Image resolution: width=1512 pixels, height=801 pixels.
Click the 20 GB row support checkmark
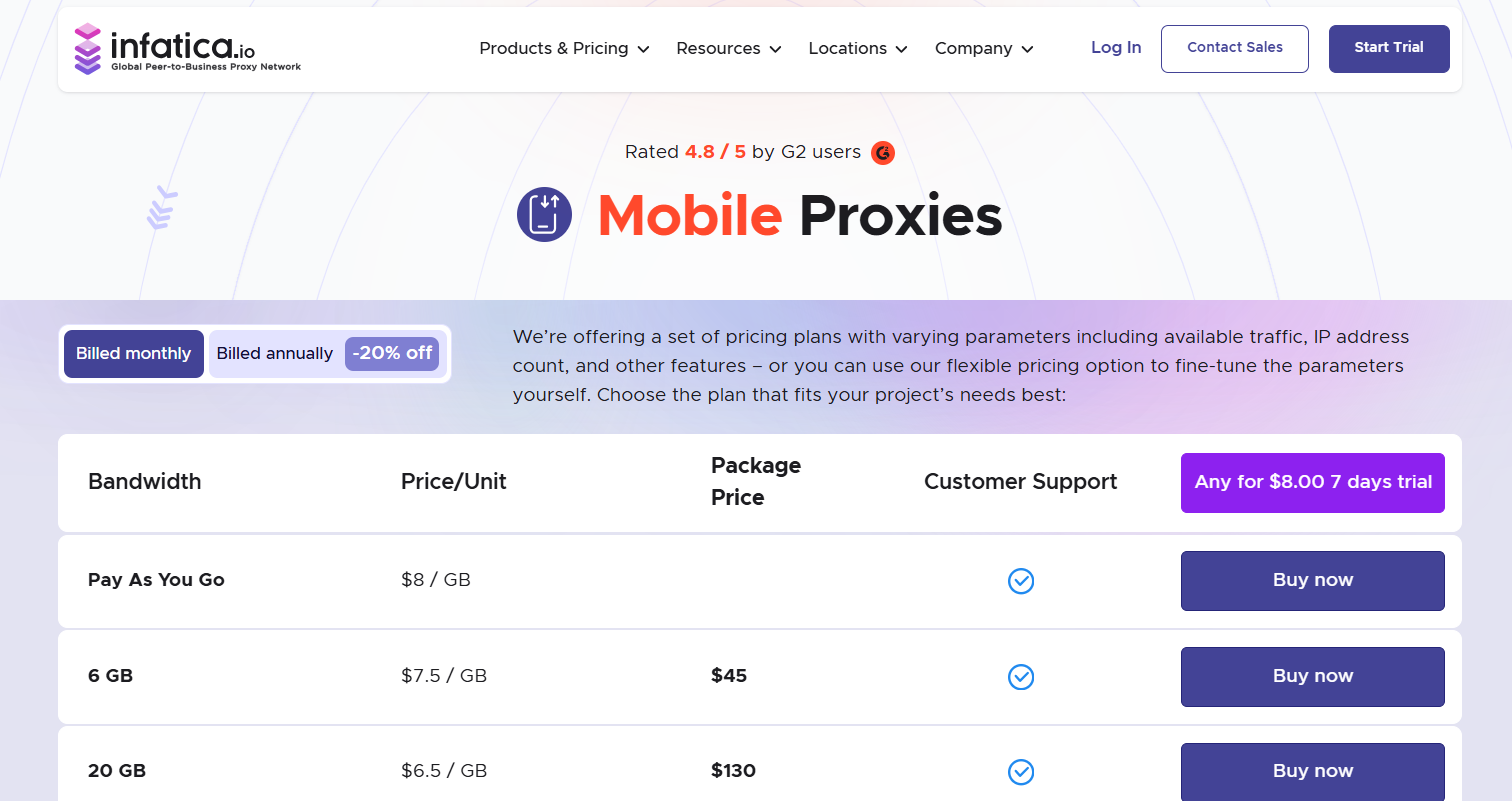point(1020,772)
